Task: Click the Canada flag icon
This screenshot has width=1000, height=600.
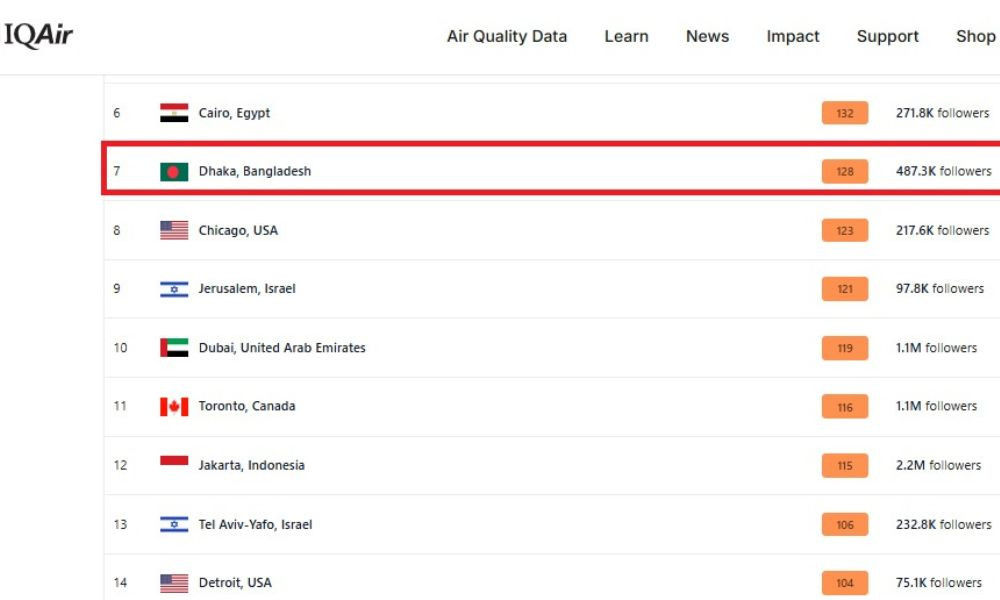Action: tap(174, 406)
